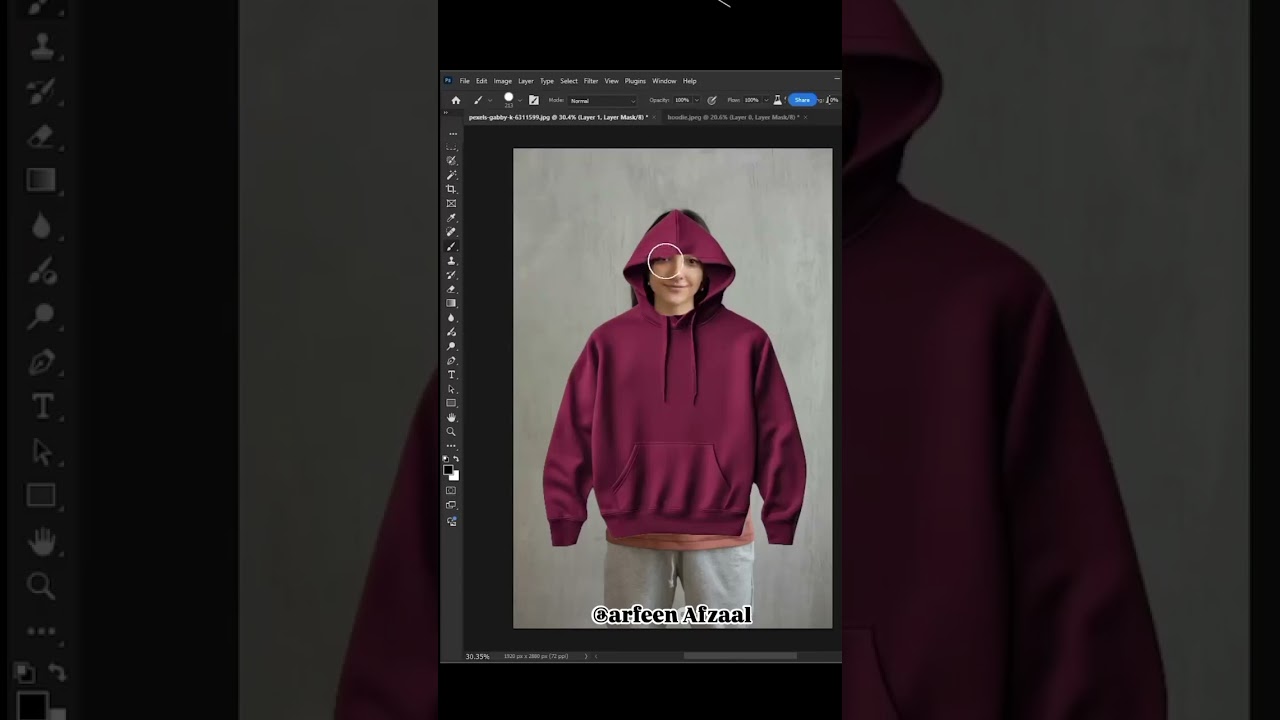The width and height of the screenshot is (1280, 720).
Task: Switch to the hoodie.jpeg document tab
Action: [733, 117]
